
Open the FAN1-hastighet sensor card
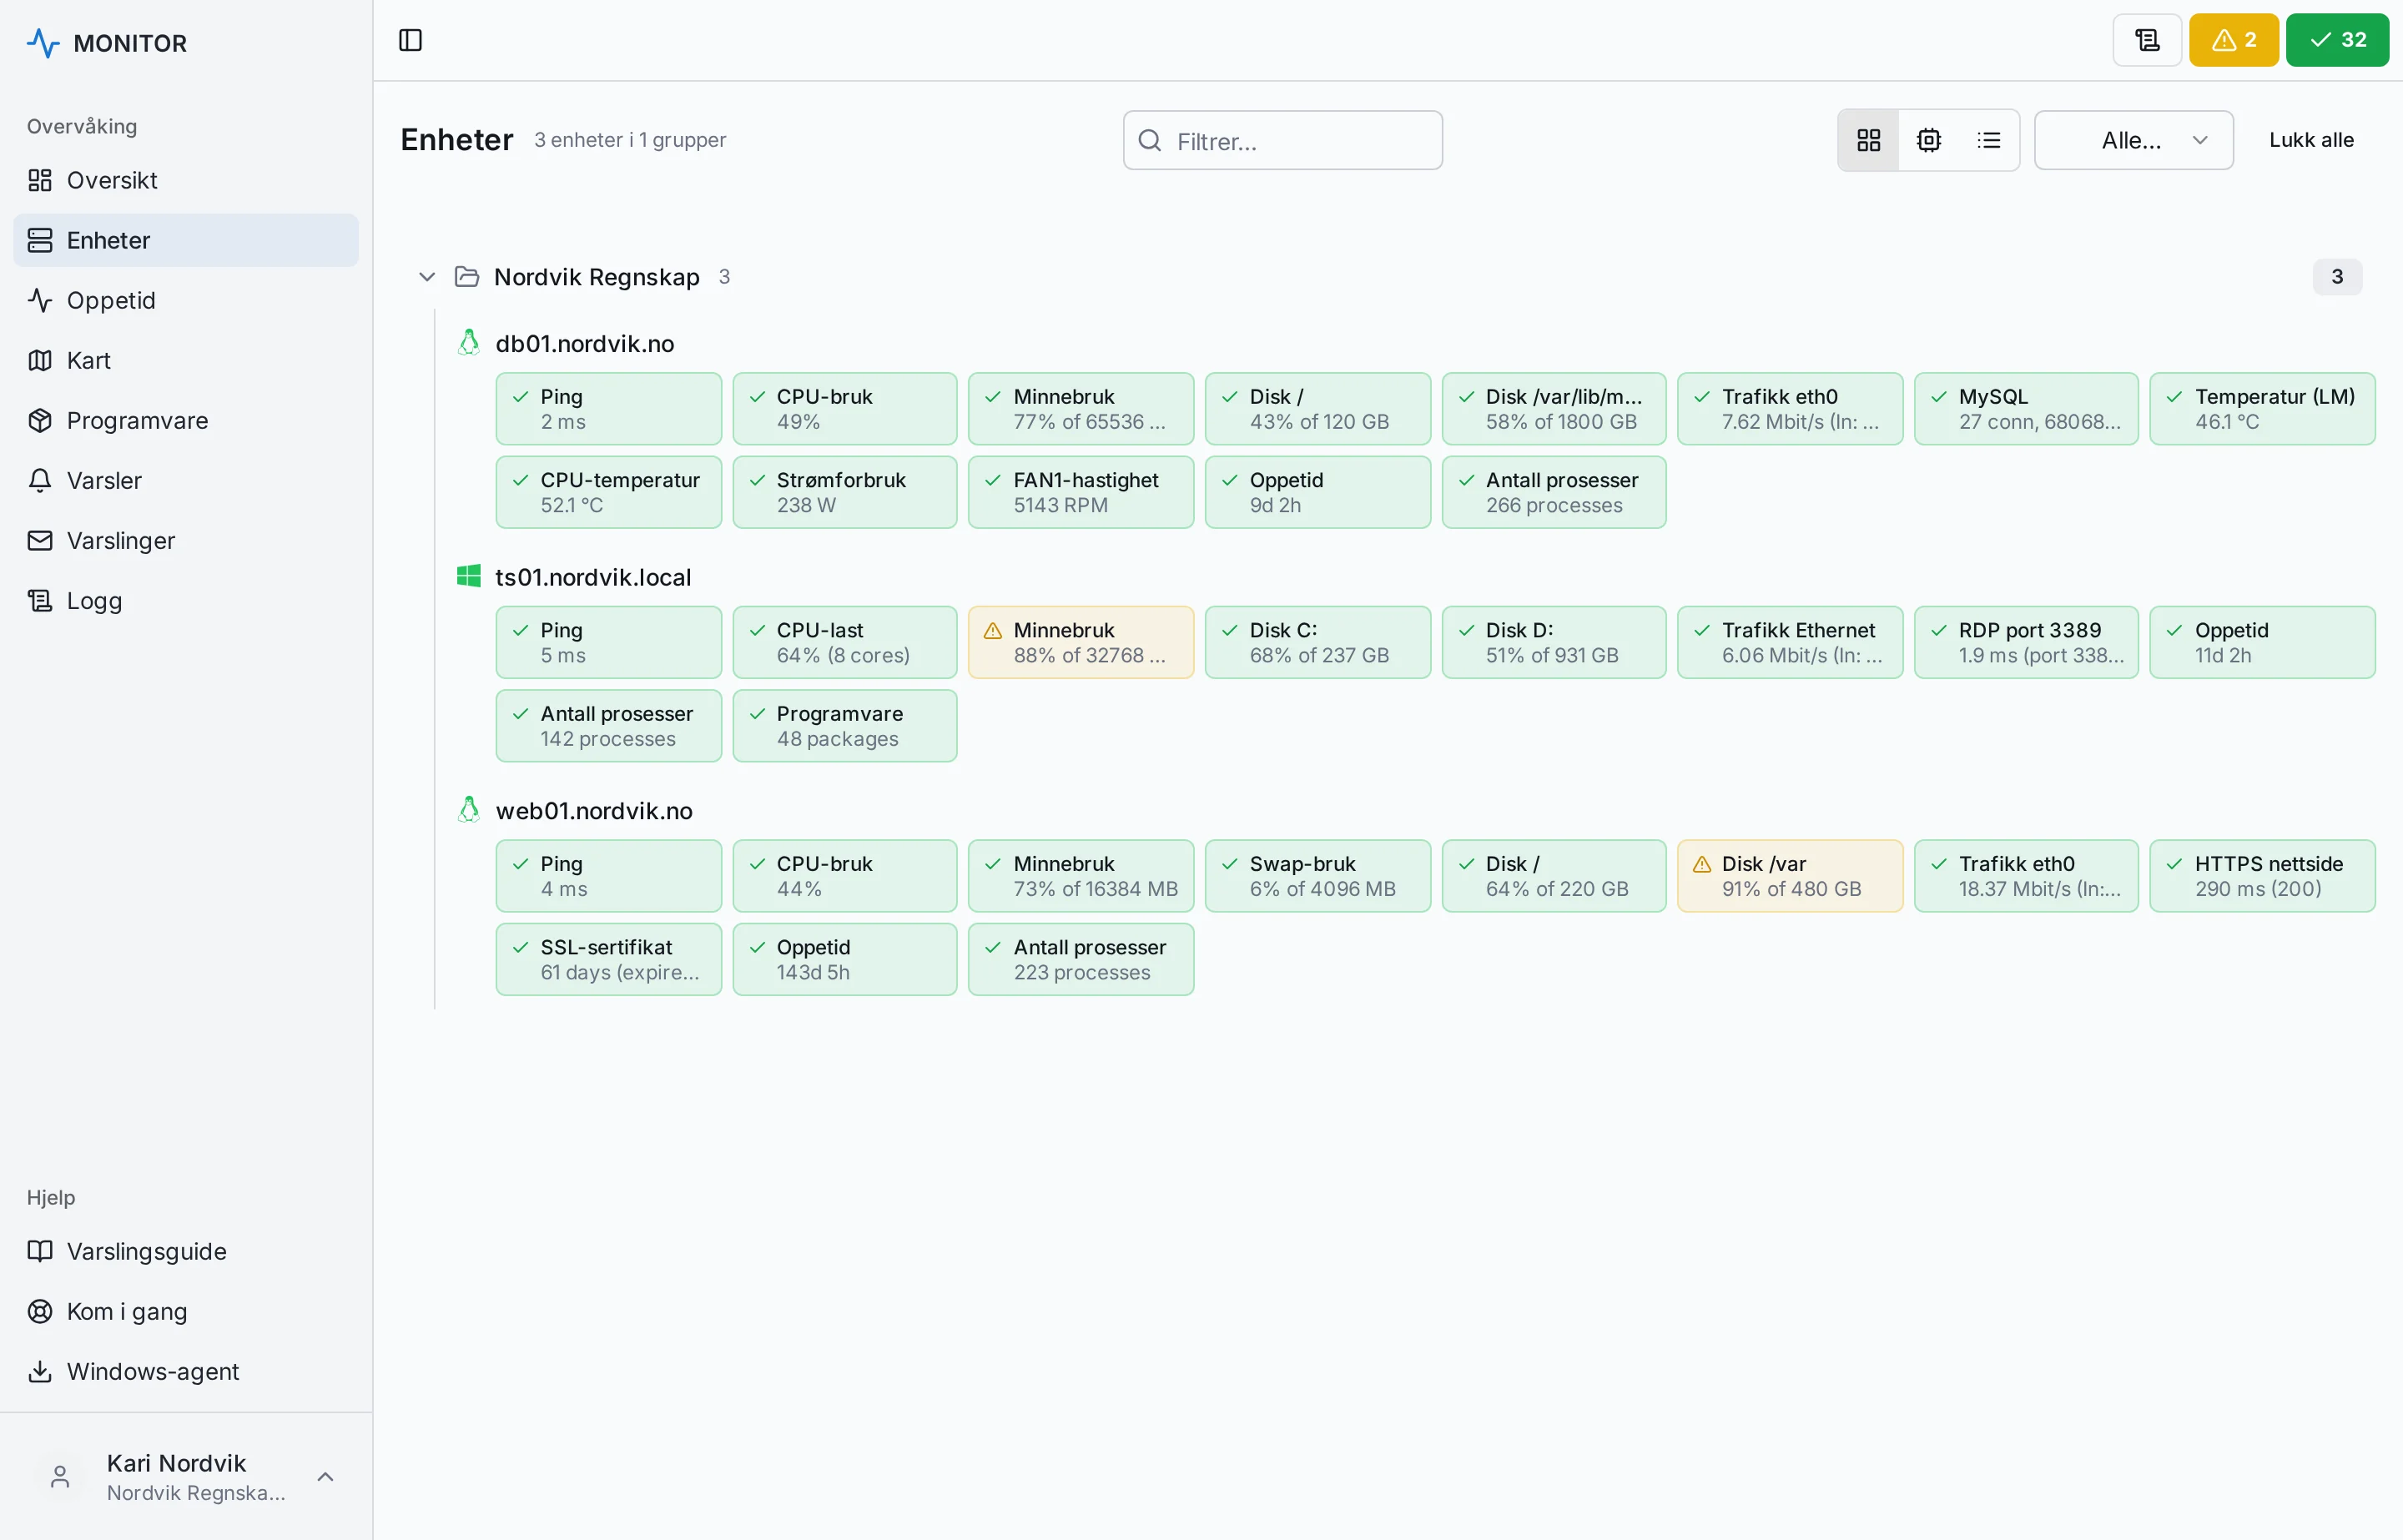tap(1080, 492)
